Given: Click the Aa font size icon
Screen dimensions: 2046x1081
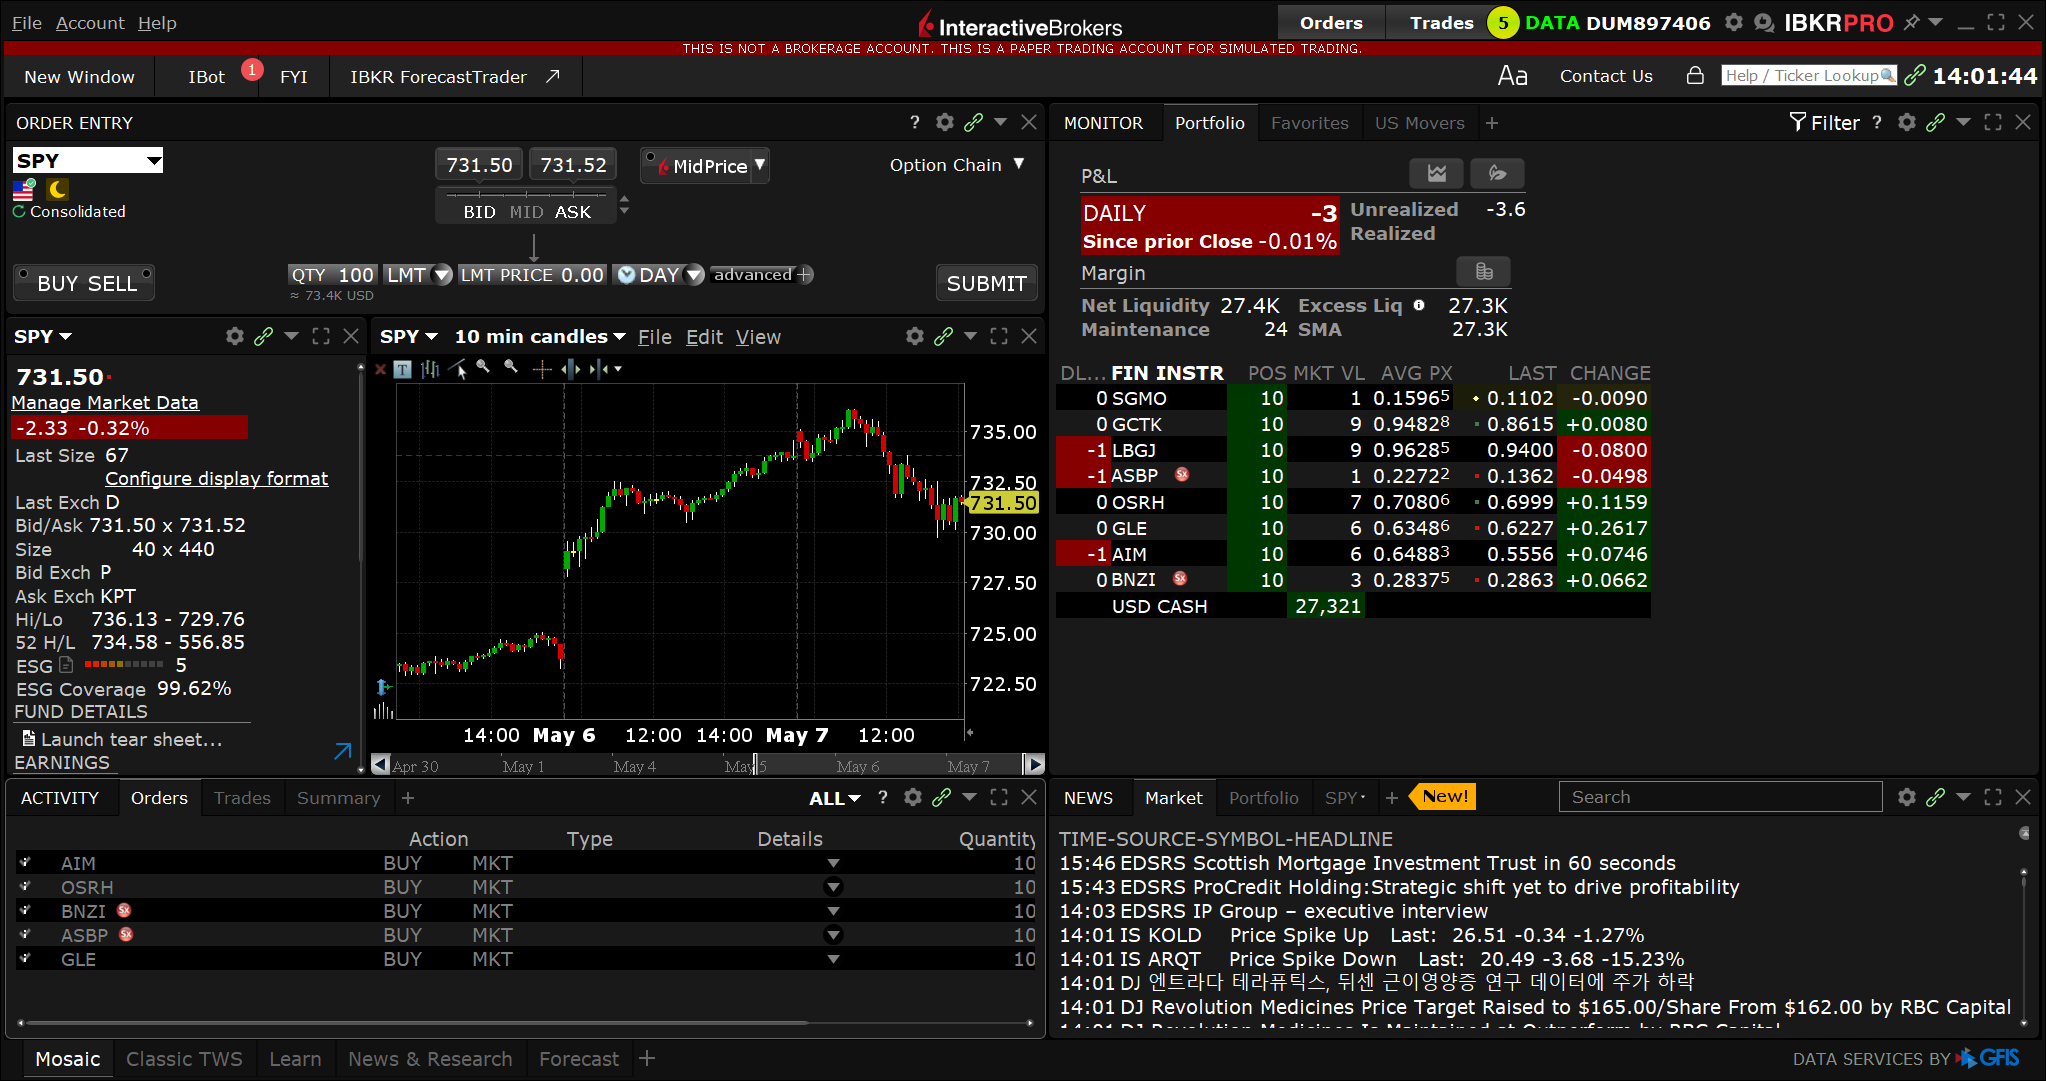Looking at the screenshot, I should tap(1512, 76).
